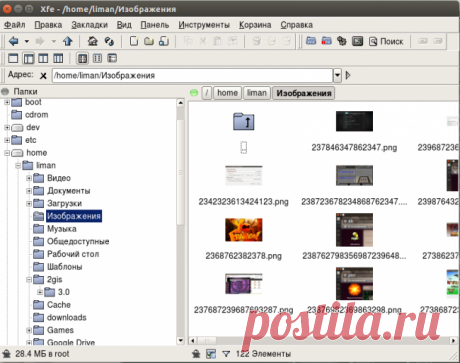Switch to tree and one panel layout
The width and height of the screenshot is (460, 363).
click(x=28, y=59)
